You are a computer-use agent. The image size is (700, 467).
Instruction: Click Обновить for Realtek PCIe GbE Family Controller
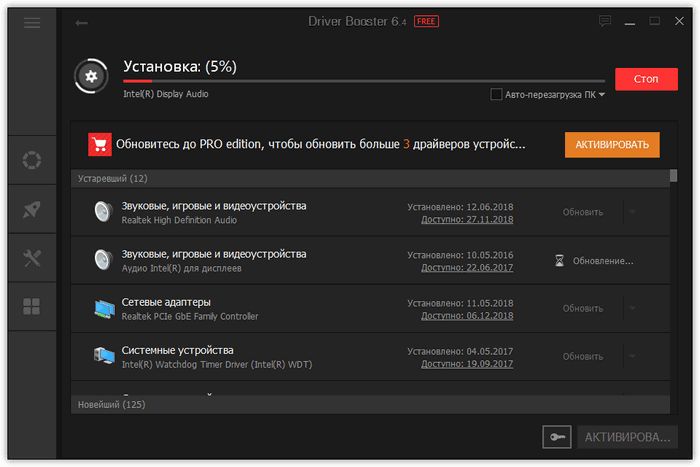(583, 309)
